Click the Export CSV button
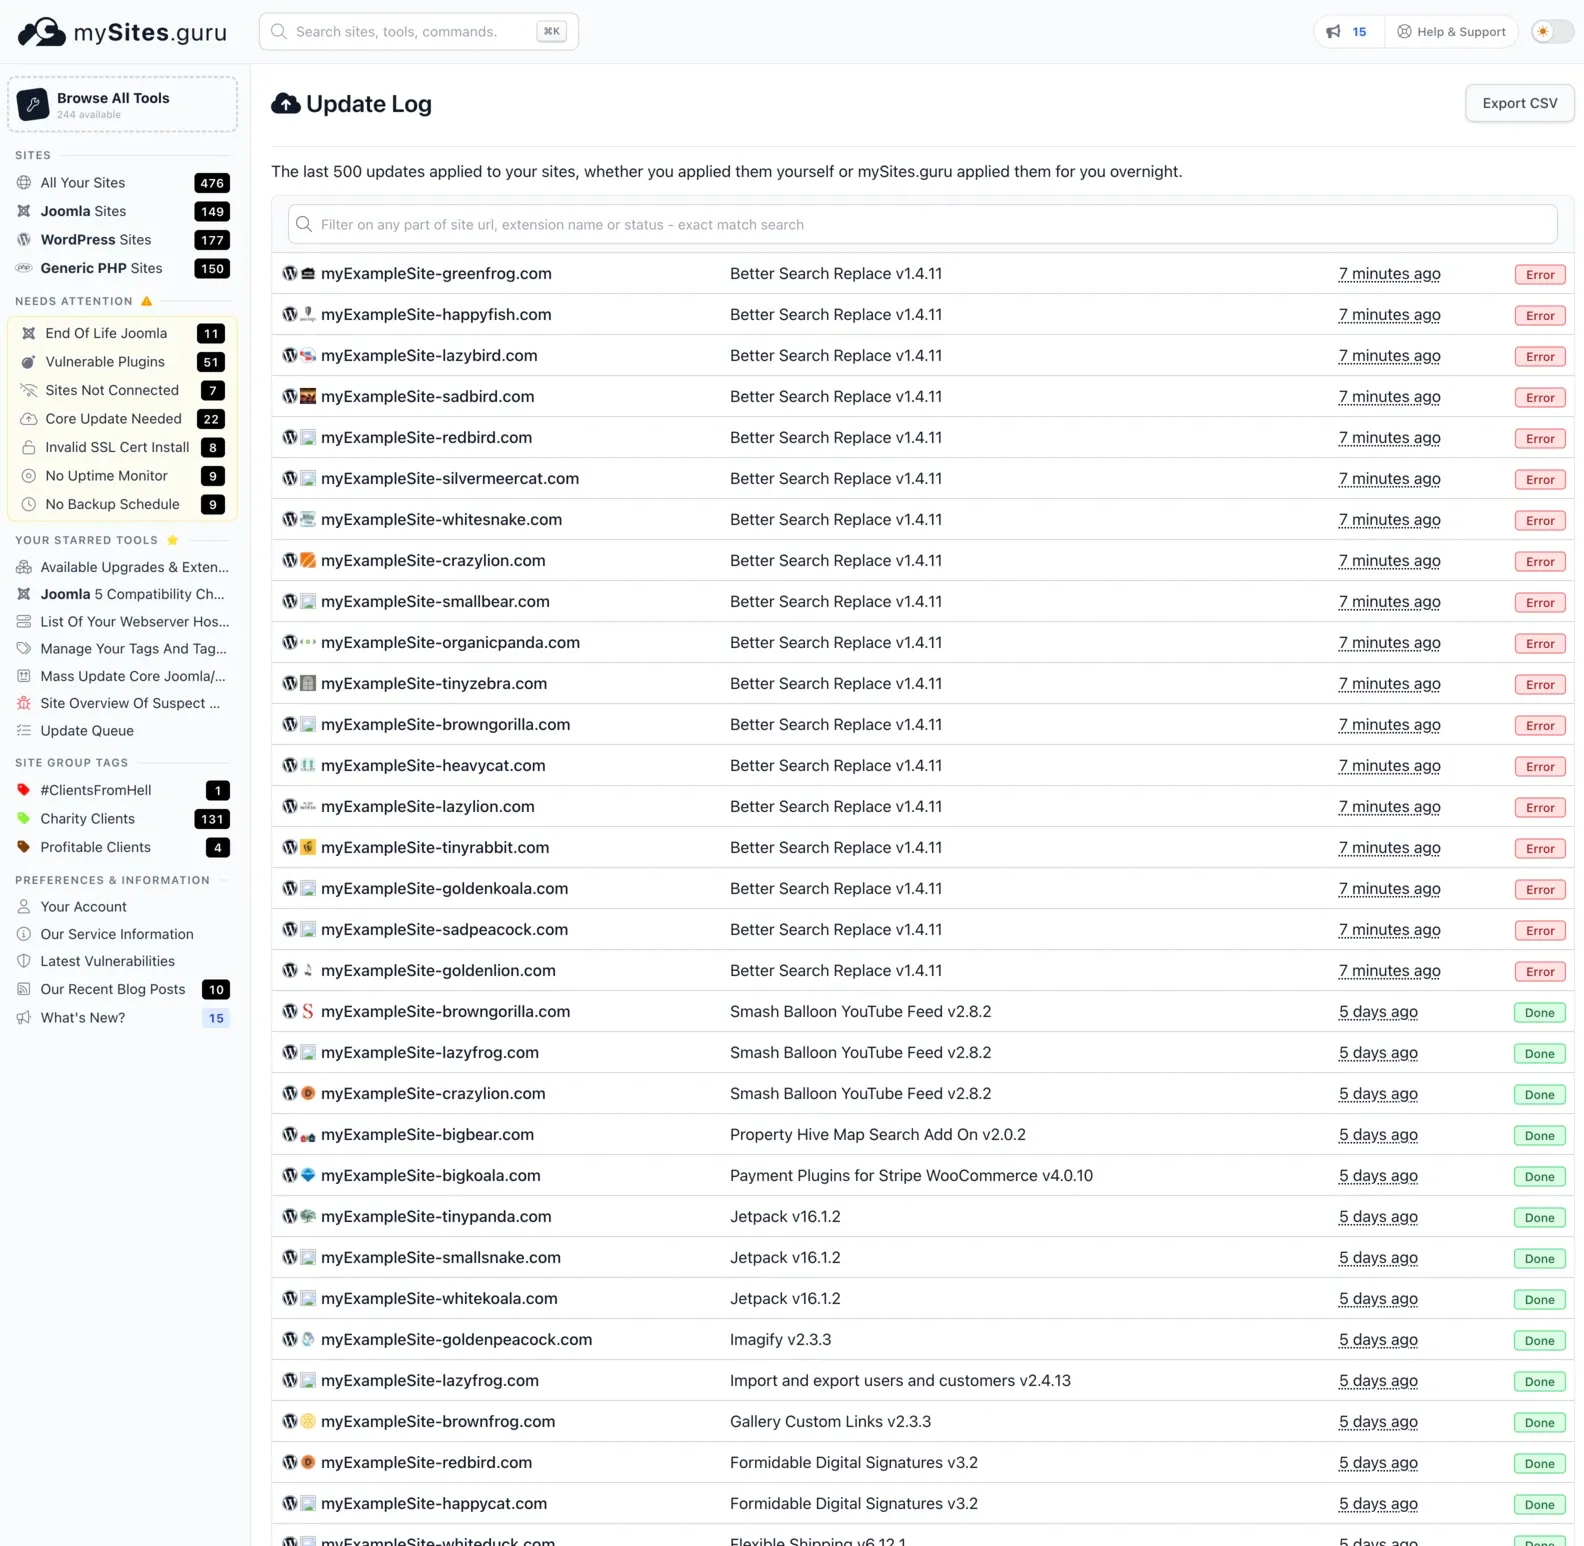The image size is (1584, 1546). [1519, 103]
